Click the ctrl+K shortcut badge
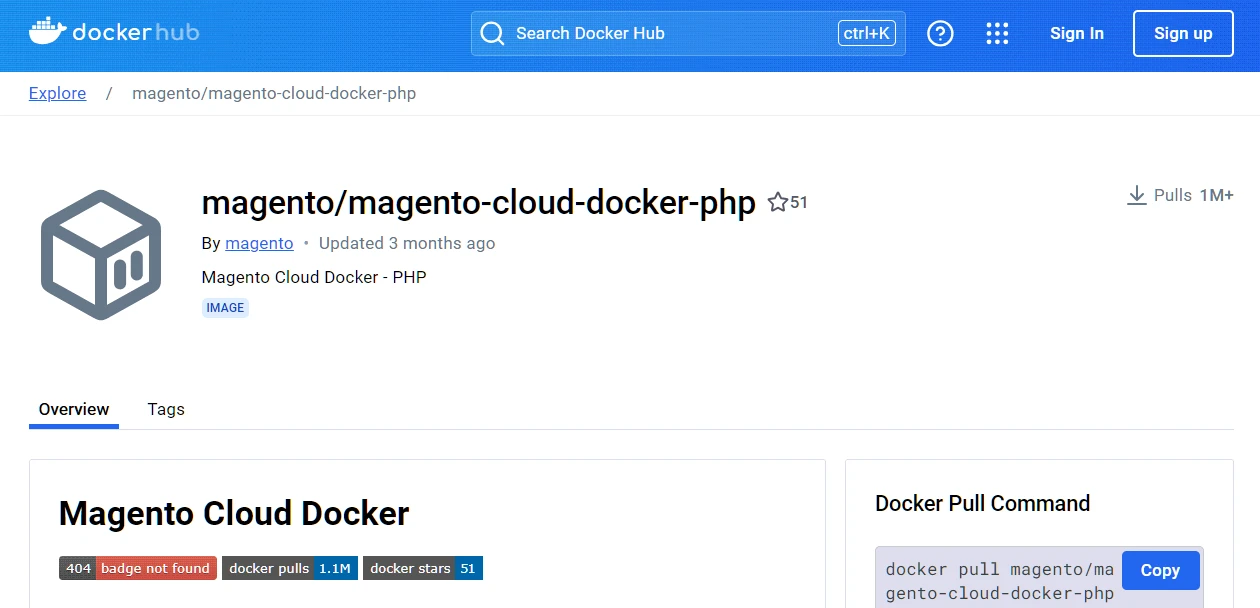1260x608 pixels. (x=866, y=33)
